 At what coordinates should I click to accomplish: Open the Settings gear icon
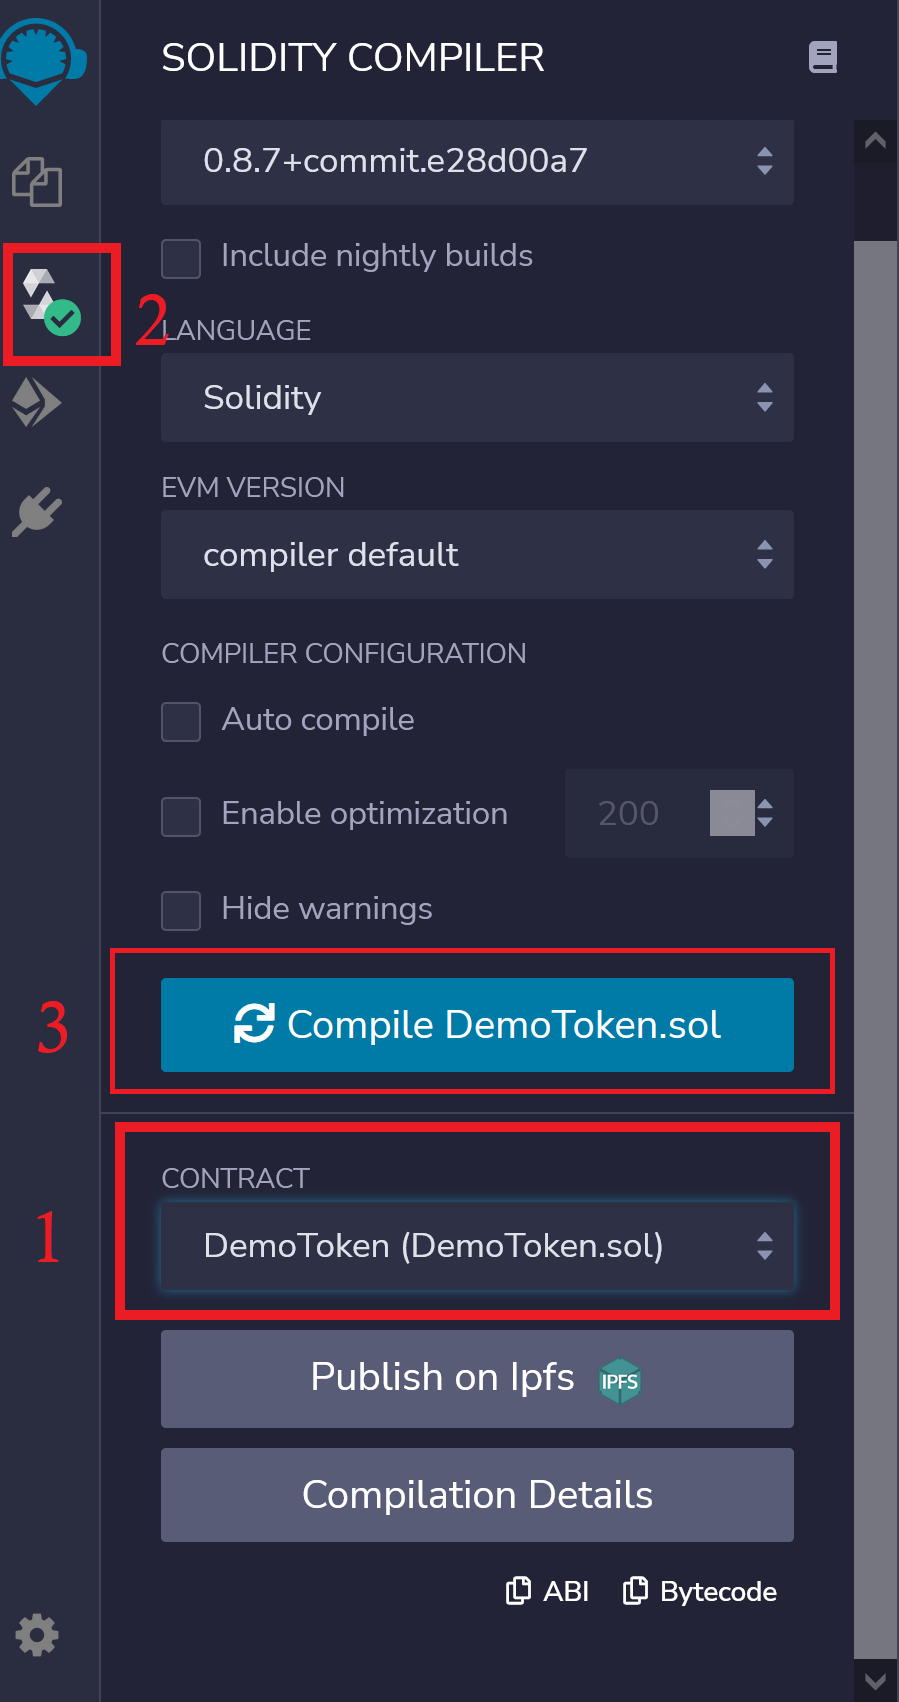coord(37,1636)
